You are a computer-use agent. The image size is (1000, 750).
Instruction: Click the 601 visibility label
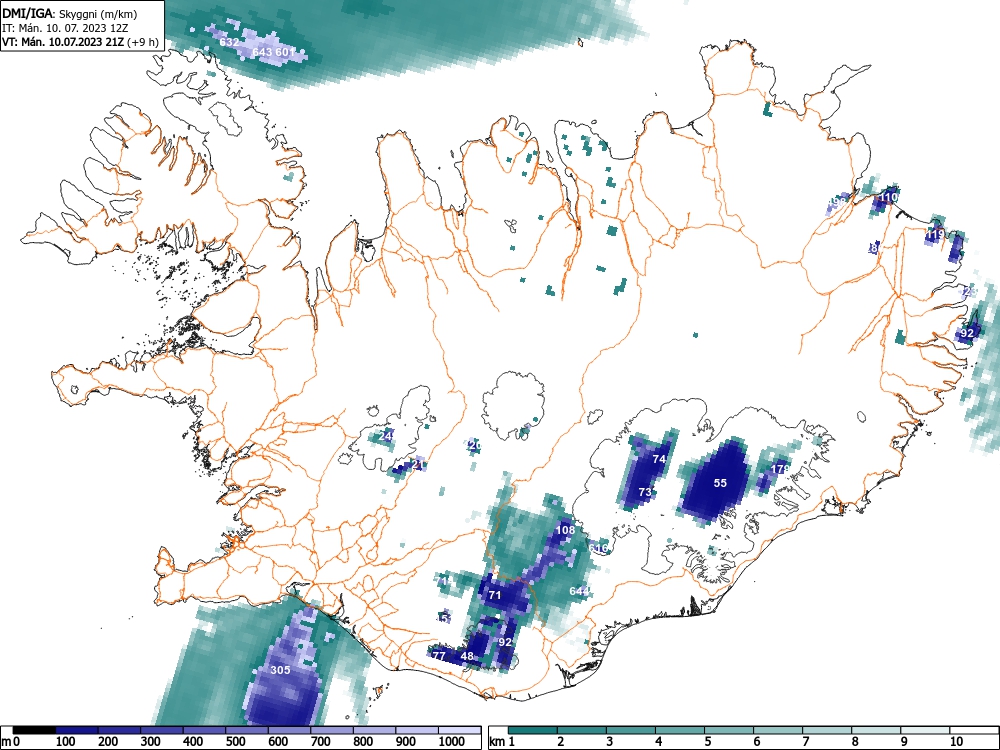(x=286, y=52)
